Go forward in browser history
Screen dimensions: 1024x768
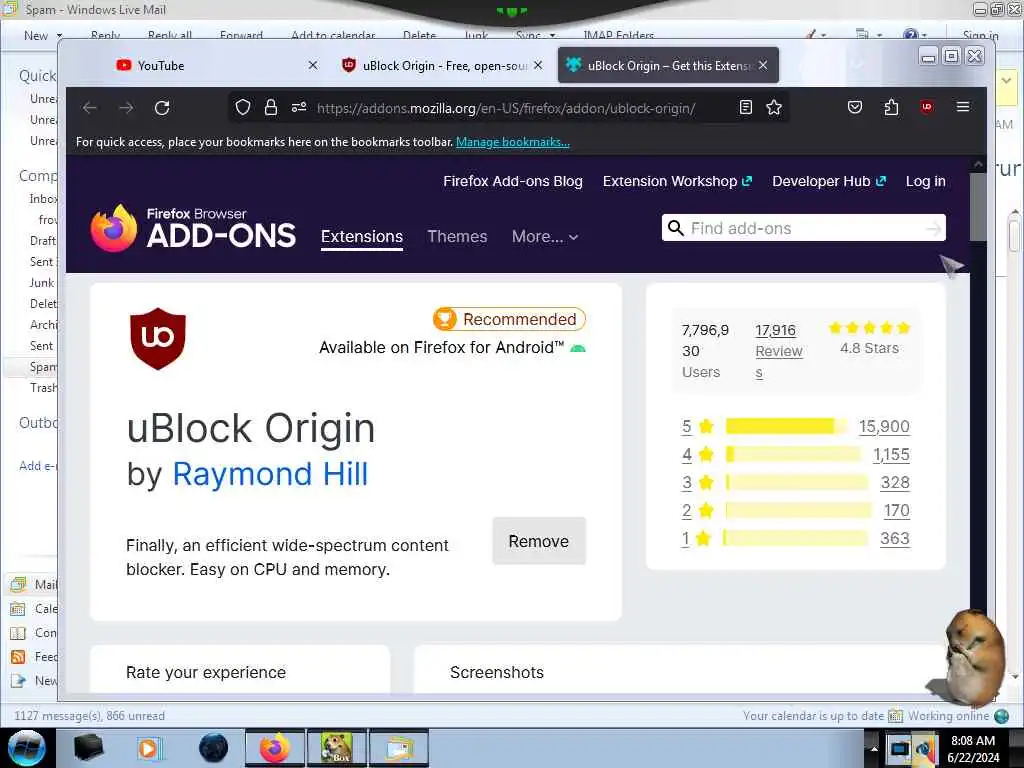click(x=126, y=108)
